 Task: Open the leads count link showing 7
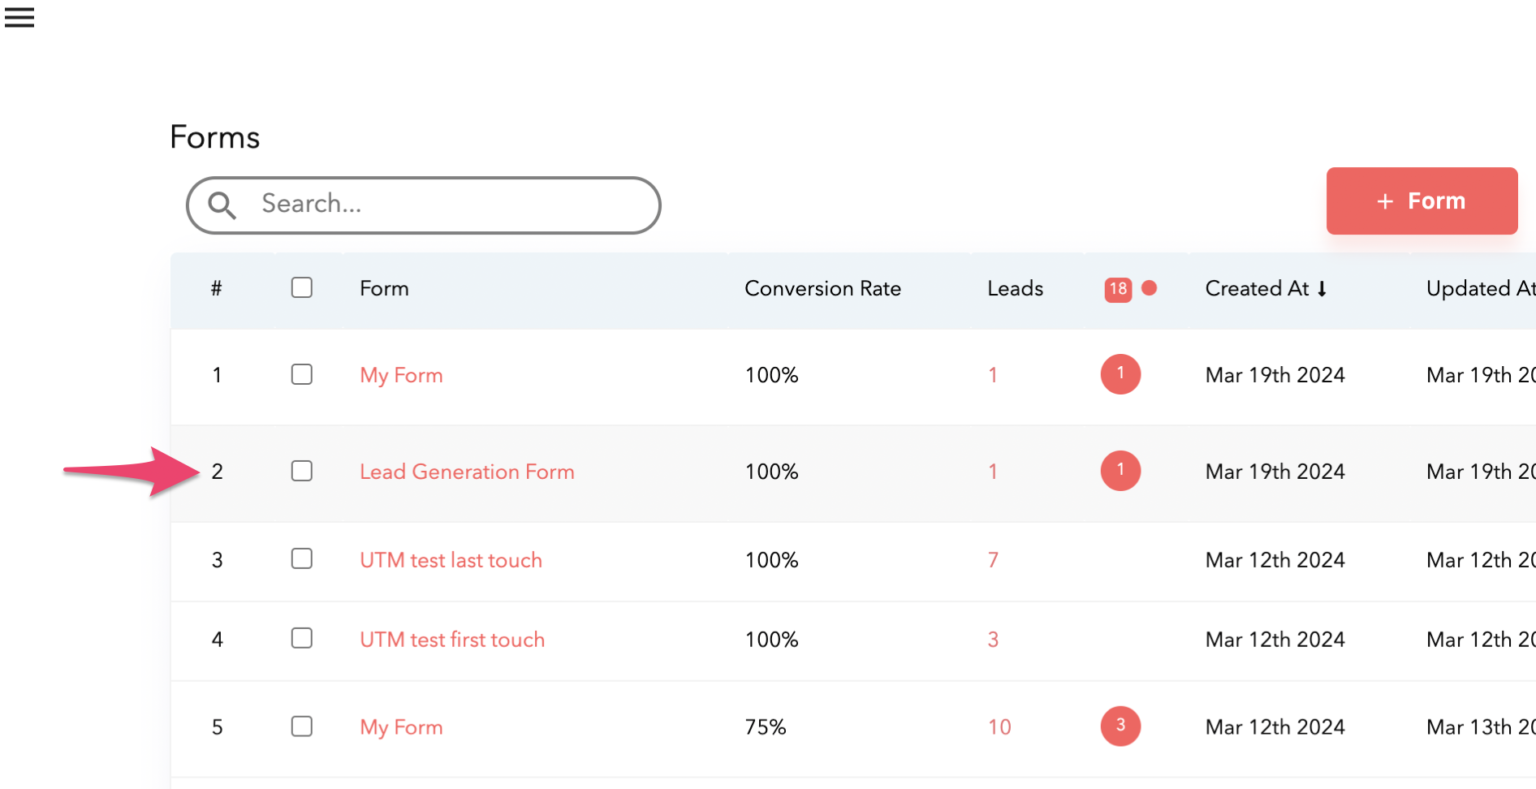[x=992, y=560]
